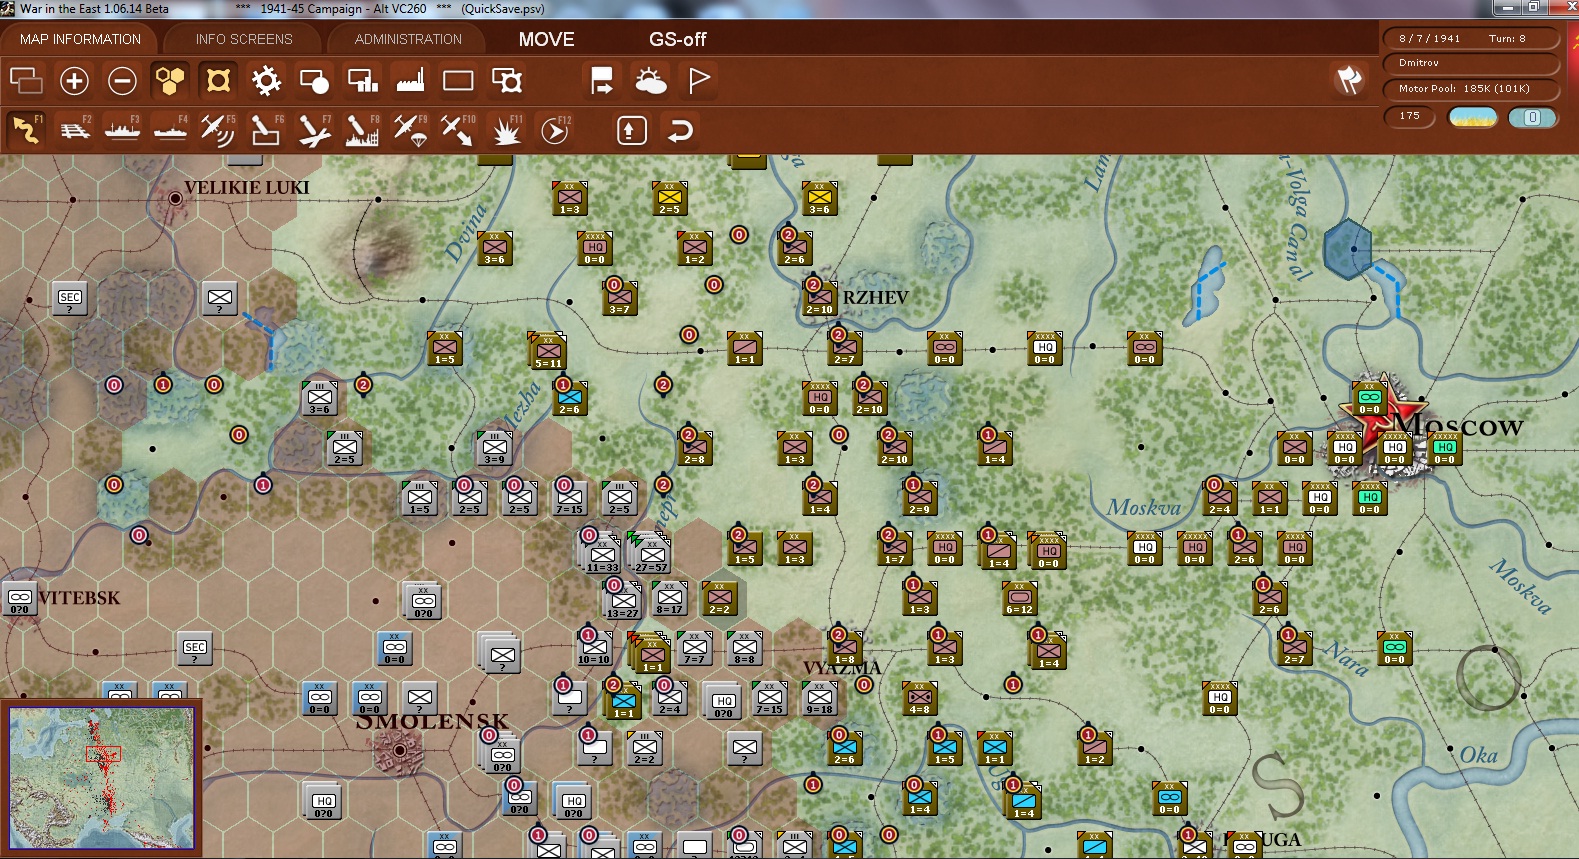Undo move with the curved arrow icon
The height and width of the screenshot is (859, 1579).
[x=680, y=130]
